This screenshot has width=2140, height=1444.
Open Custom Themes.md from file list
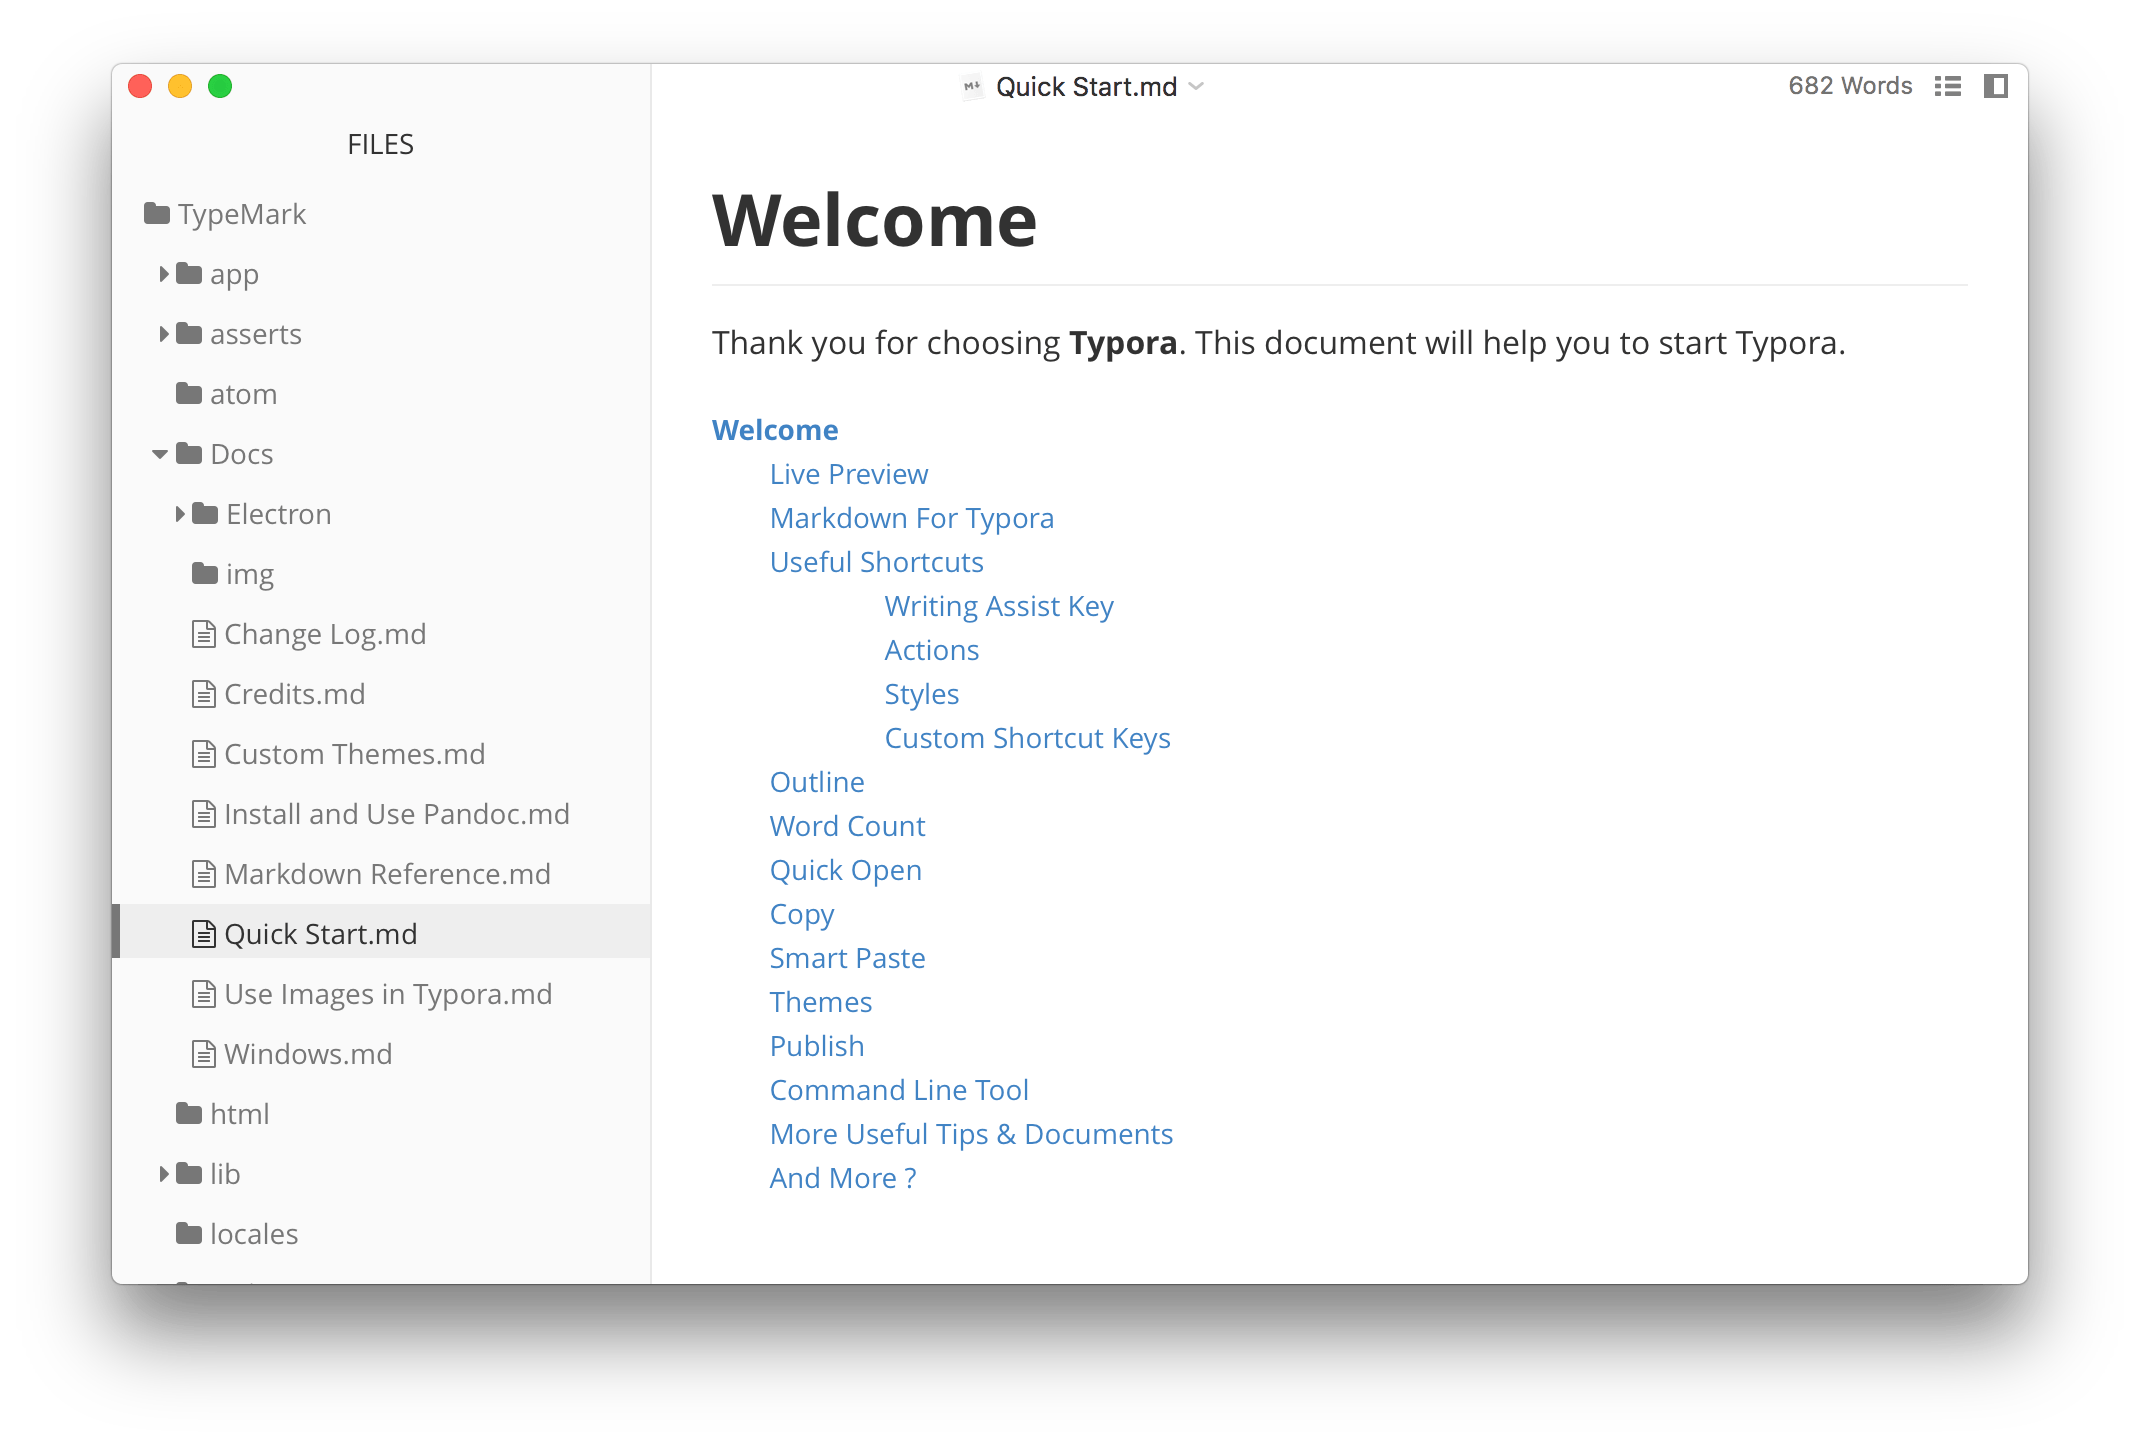pyautogui.click(x=351, y=753)
